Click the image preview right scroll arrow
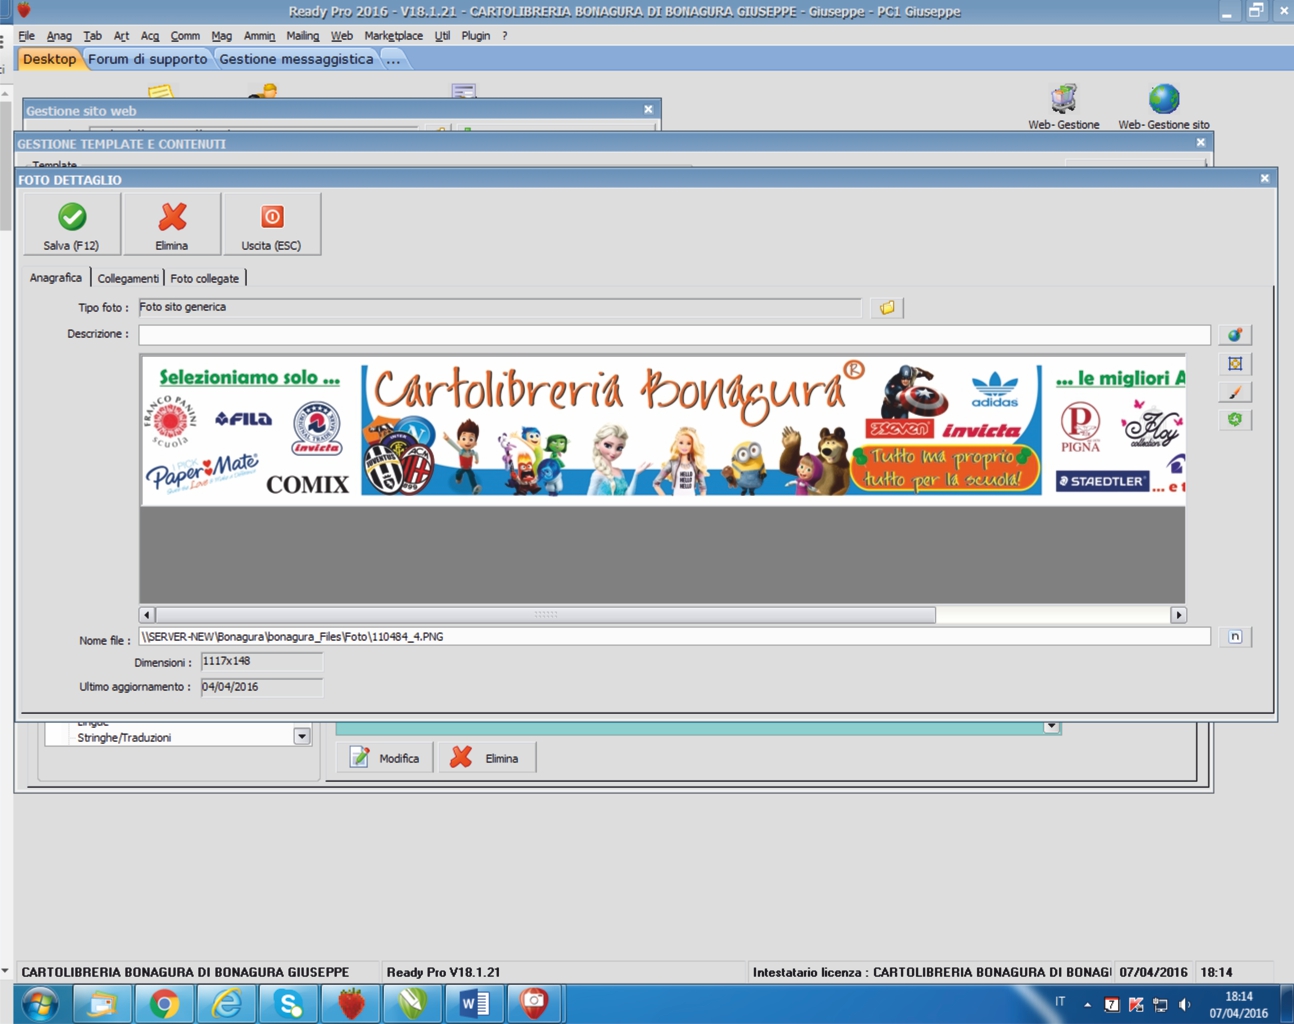This screenshot has width=1294, height=1024. coord(1178,615)
